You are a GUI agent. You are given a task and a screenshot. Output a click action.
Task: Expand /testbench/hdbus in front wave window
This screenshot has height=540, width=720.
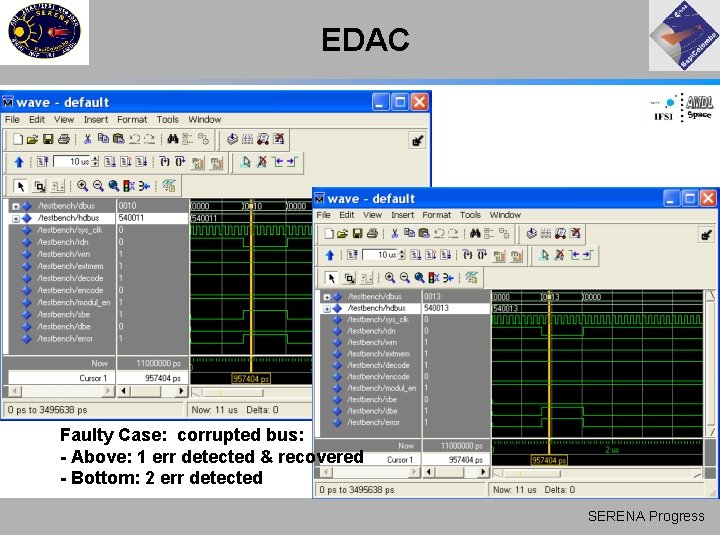[x=327, y=309]
